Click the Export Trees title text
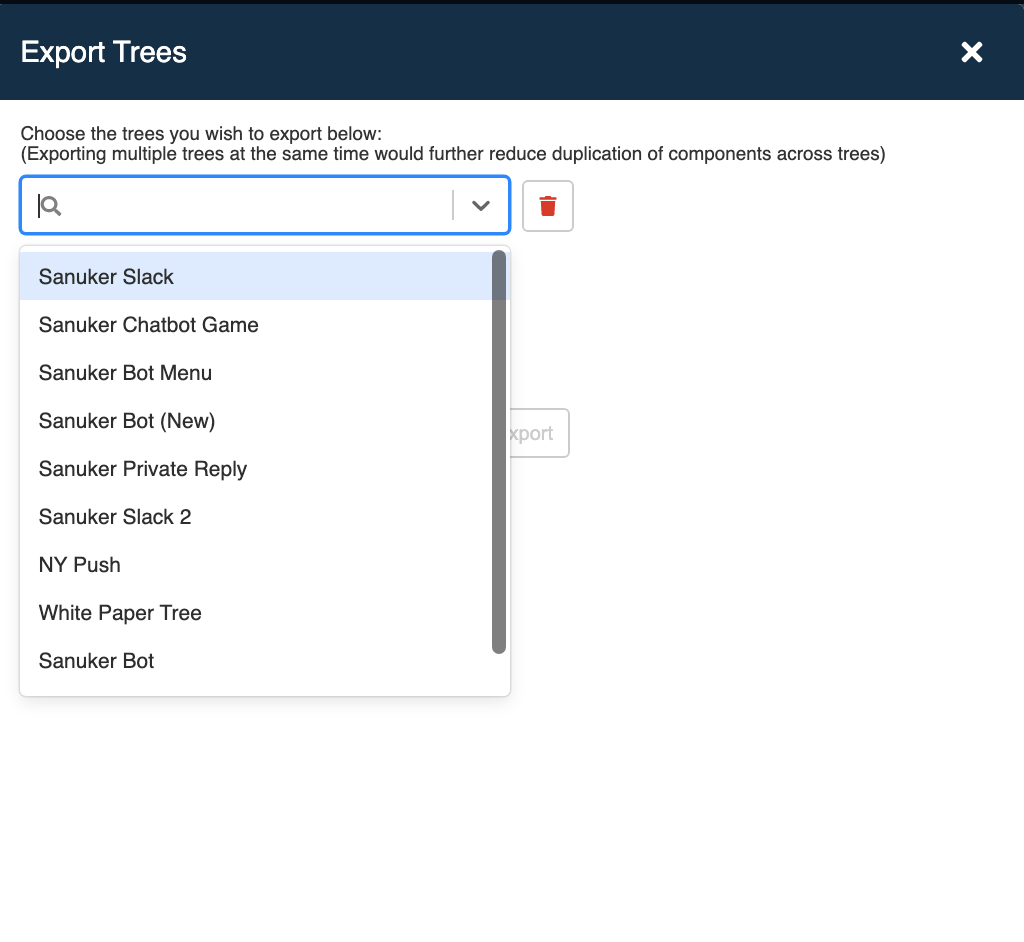This screenshot has width=1024, height=942. [103, 52]
